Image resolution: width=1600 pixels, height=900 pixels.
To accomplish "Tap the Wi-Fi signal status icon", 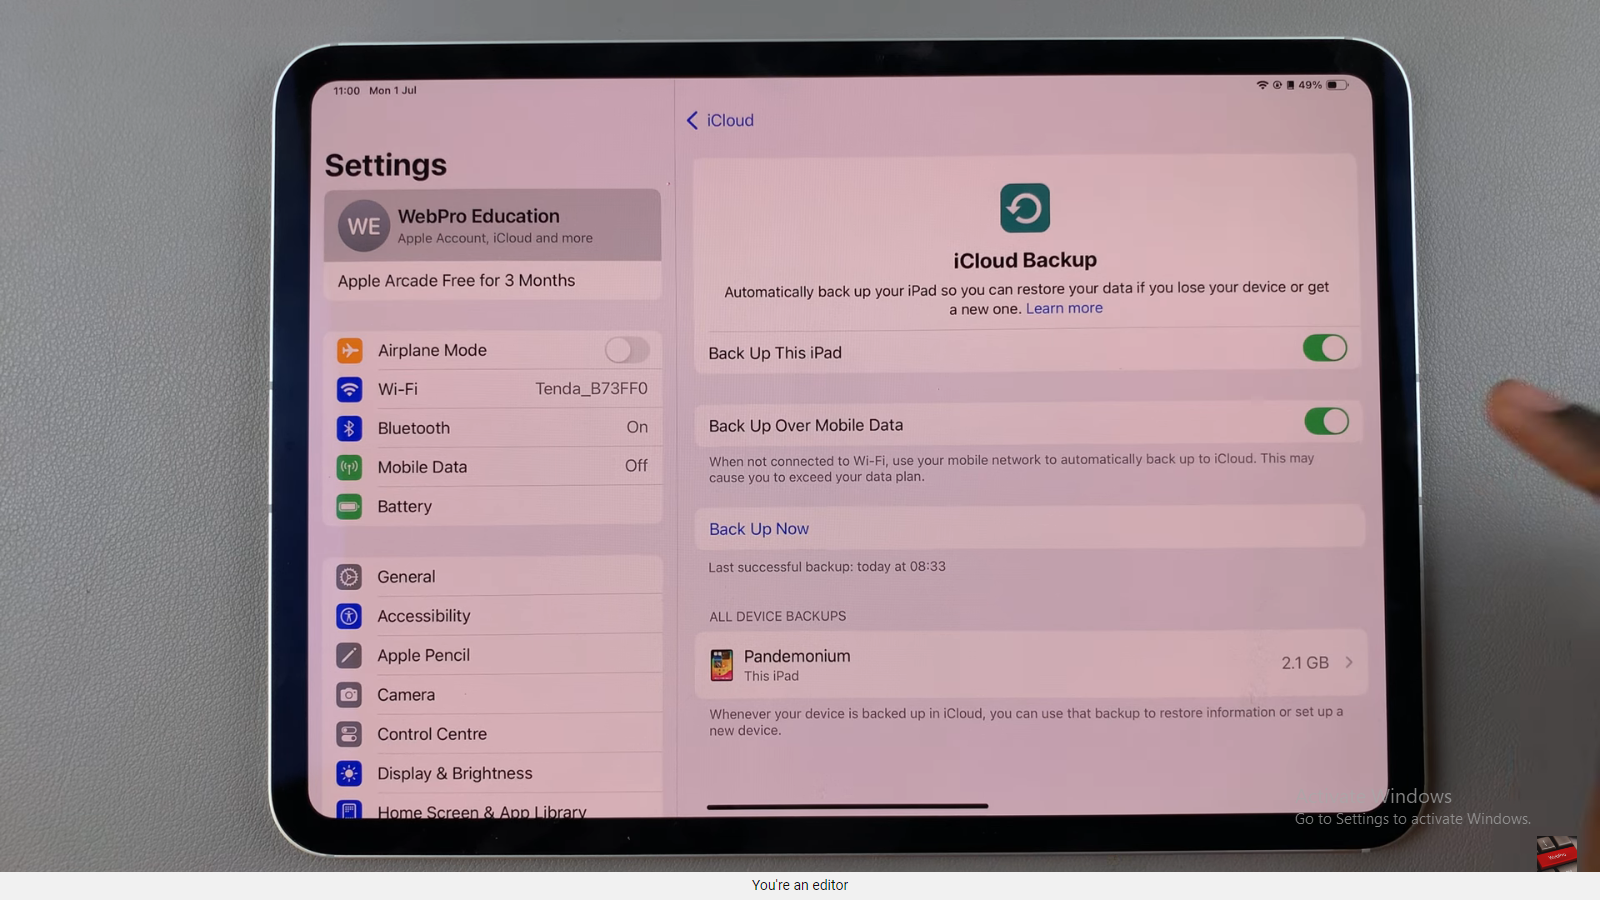I will coord(1262,85).
